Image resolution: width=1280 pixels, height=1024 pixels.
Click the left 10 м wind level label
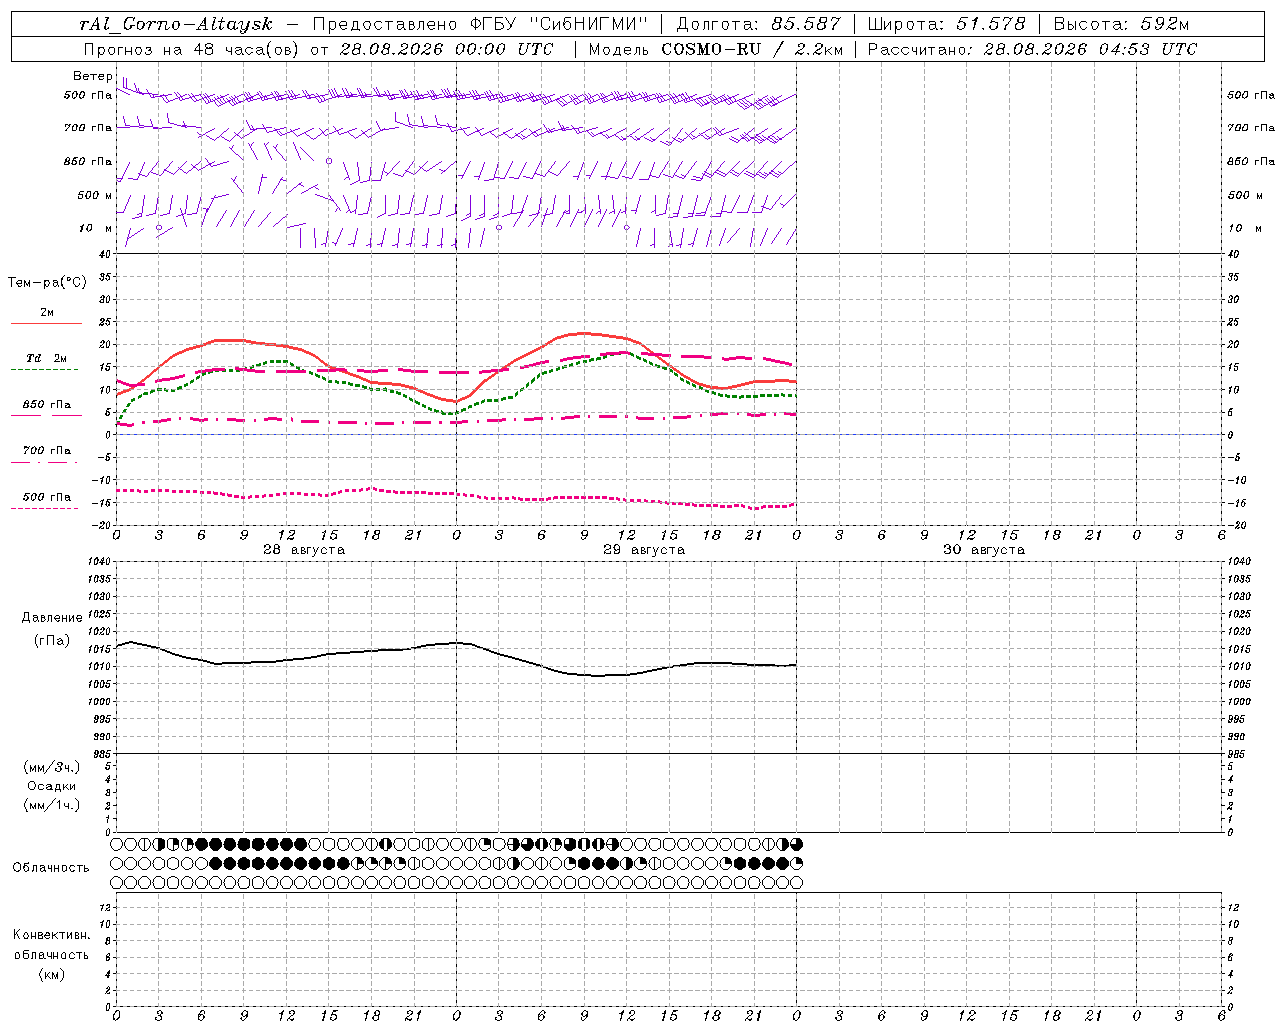point(96,228)
